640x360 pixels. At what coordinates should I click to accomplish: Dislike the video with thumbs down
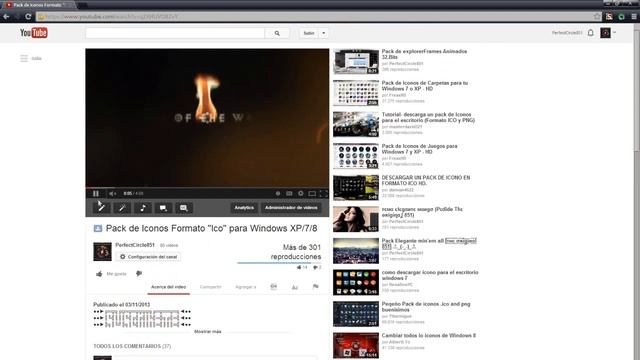coord(139,273)
